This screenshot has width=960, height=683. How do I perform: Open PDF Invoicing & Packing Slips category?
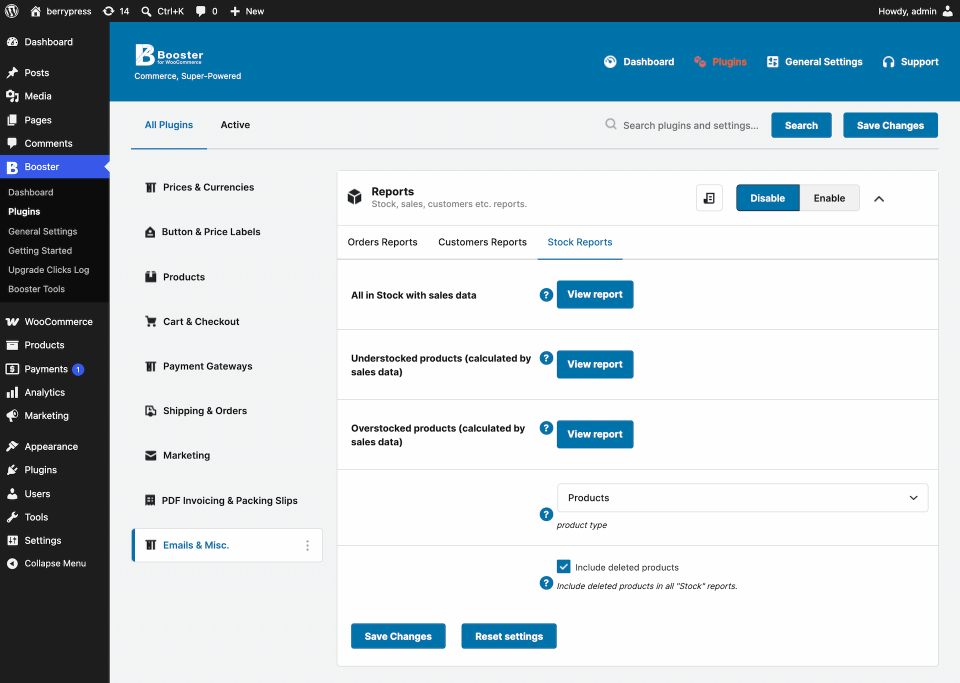coord(227,501)
